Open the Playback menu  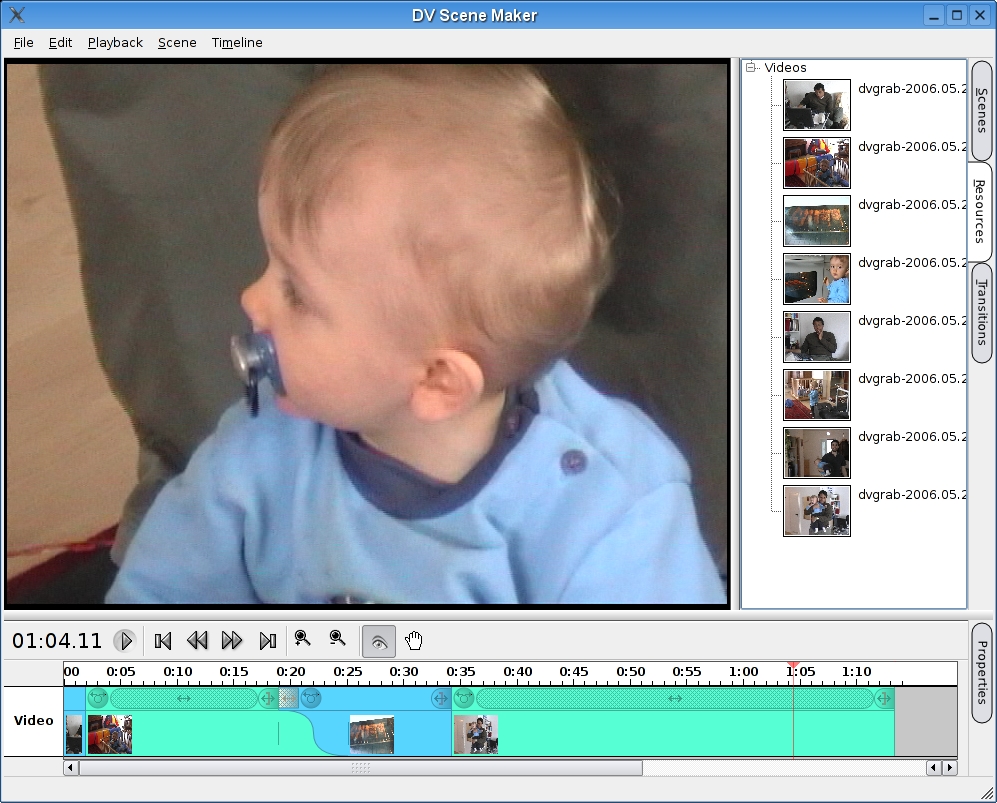(115, 43)
